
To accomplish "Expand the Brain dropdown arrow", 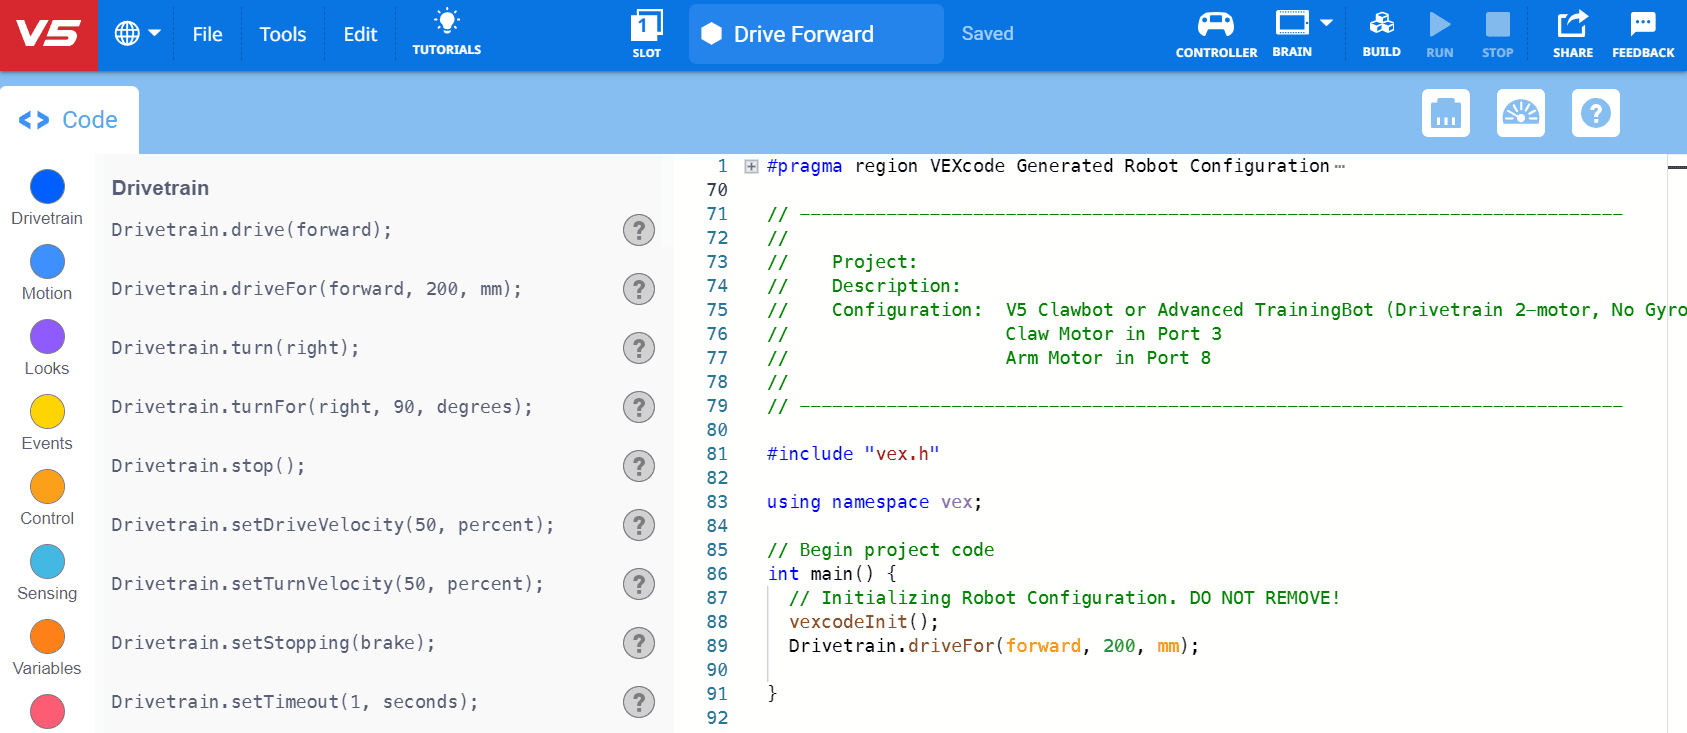I will 1326,23.
